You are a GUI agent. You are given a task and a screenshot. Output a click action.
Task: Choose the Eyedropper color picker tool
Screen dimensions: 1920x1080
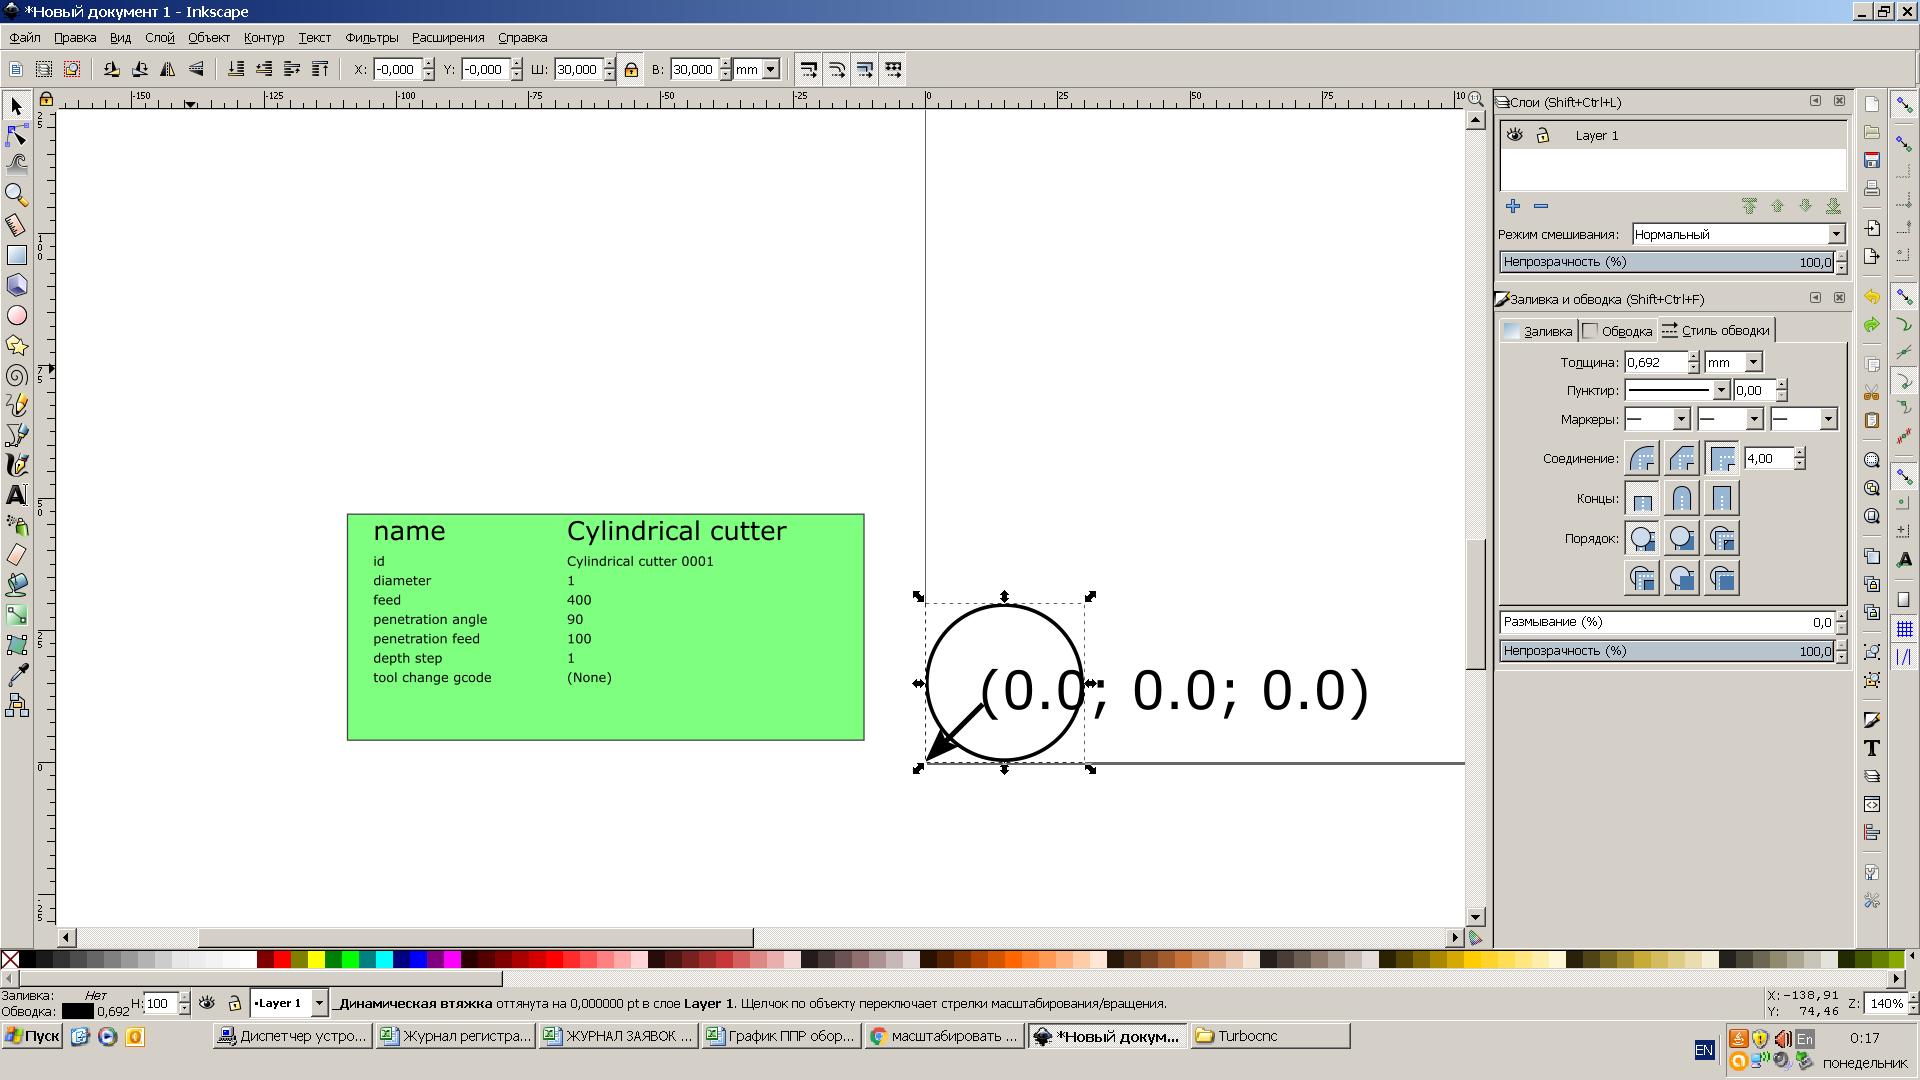[x=16, y=675]
